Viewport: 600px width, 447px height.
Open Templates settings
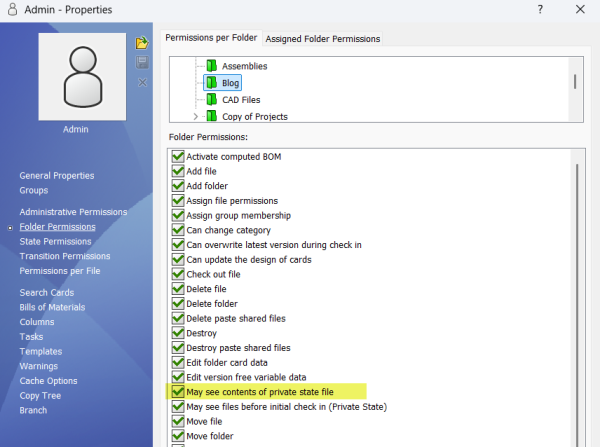(41, 351)
